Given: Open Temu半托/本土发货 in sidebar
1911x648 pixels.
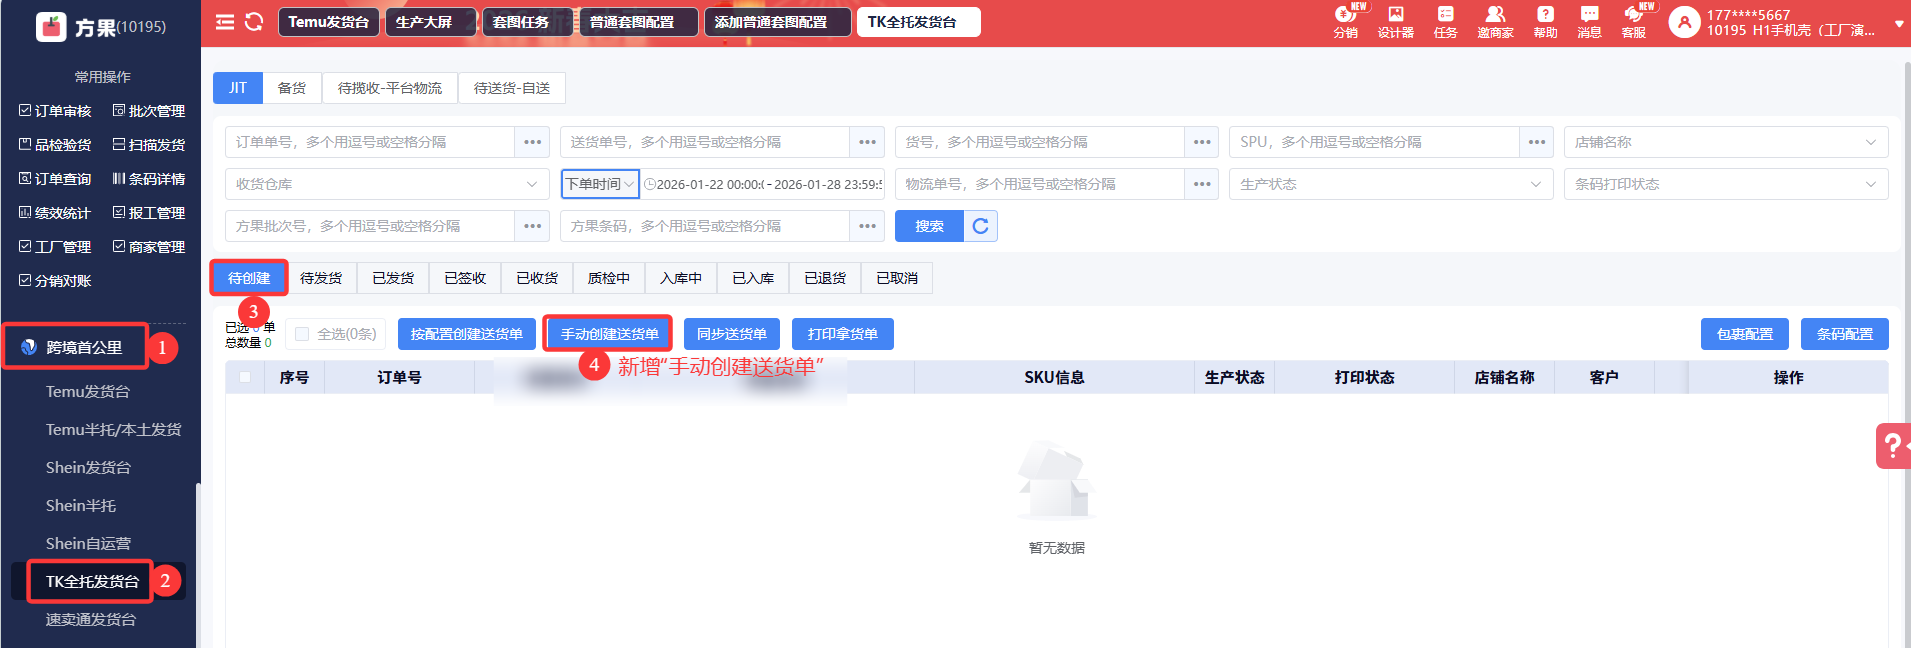Looking at the screenshot, I should coord(113,429).
